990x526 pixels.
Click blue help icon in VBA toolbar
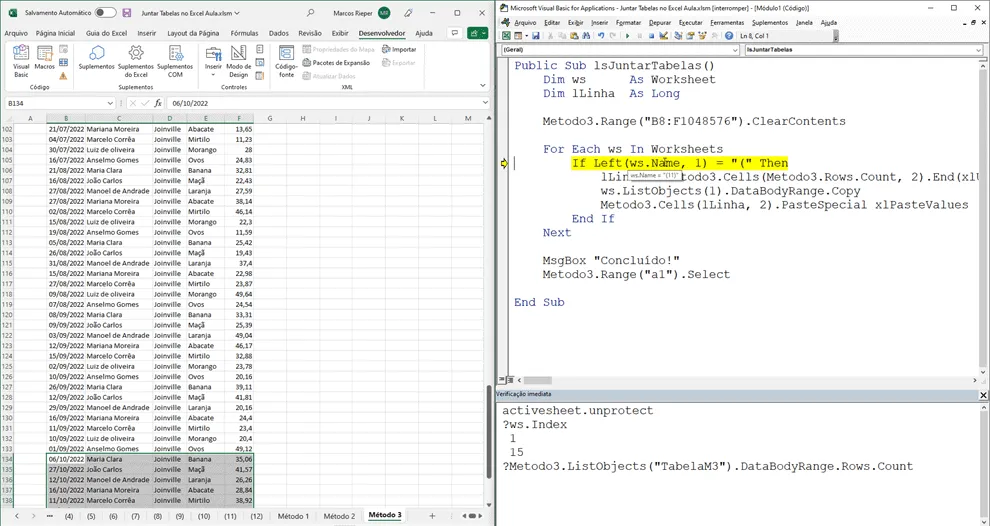click(x=729, y=36)
